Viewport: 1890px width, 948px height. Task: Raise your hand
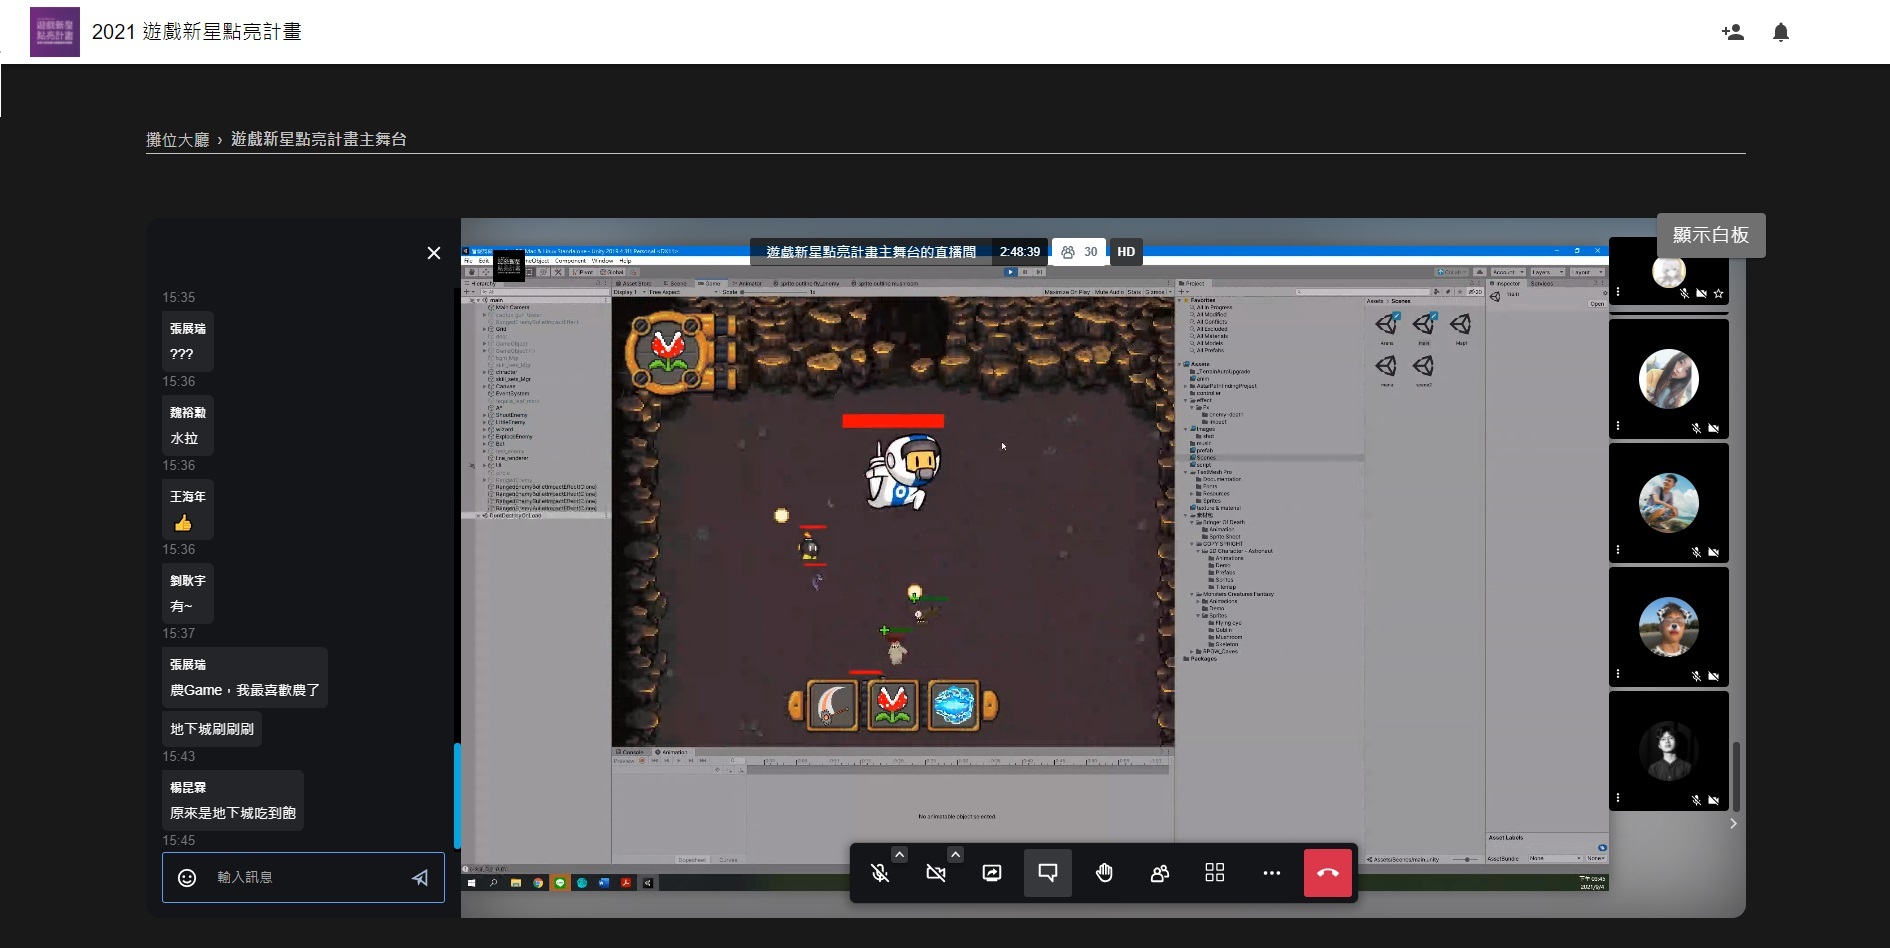tap(1104, 873)
